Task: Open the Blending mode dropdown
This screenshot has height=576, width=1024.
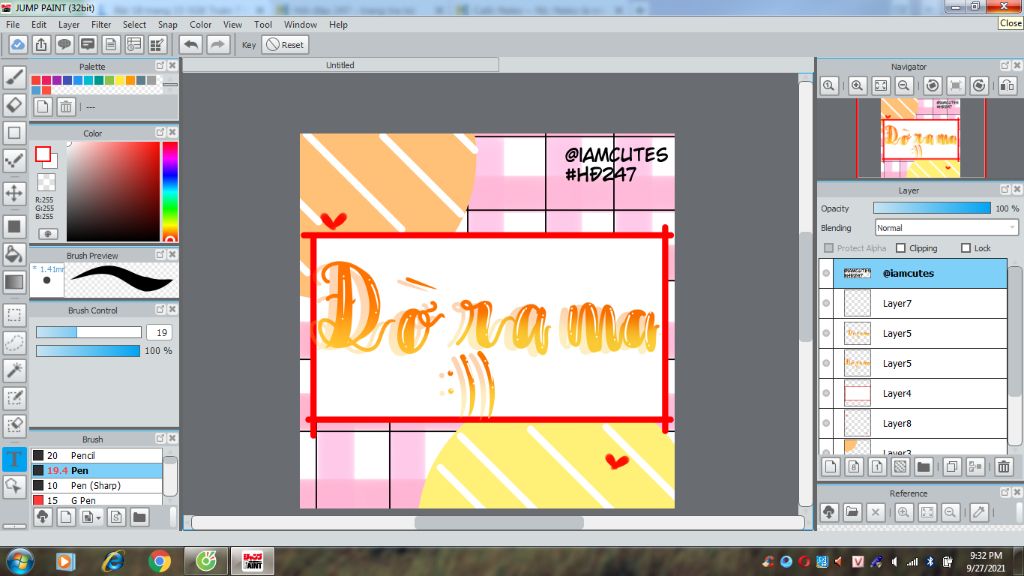Action: [946, 228]
